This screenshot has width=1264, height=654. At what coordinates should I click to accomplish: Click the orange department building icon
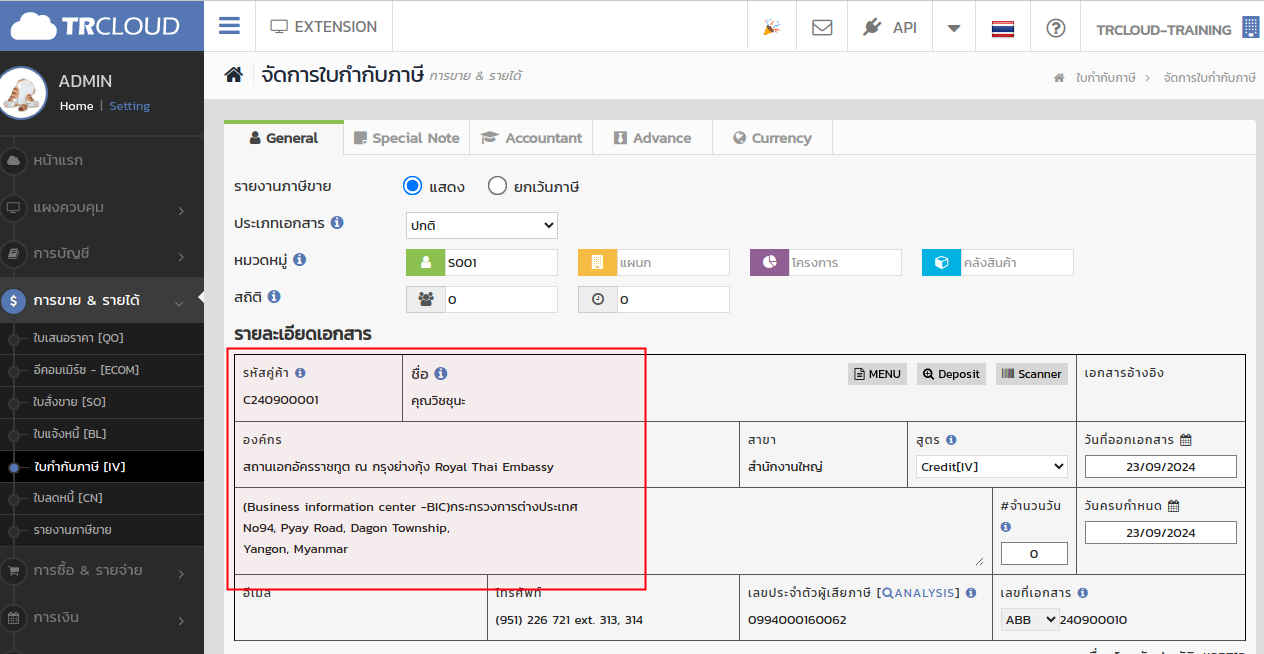click(598, 262)
